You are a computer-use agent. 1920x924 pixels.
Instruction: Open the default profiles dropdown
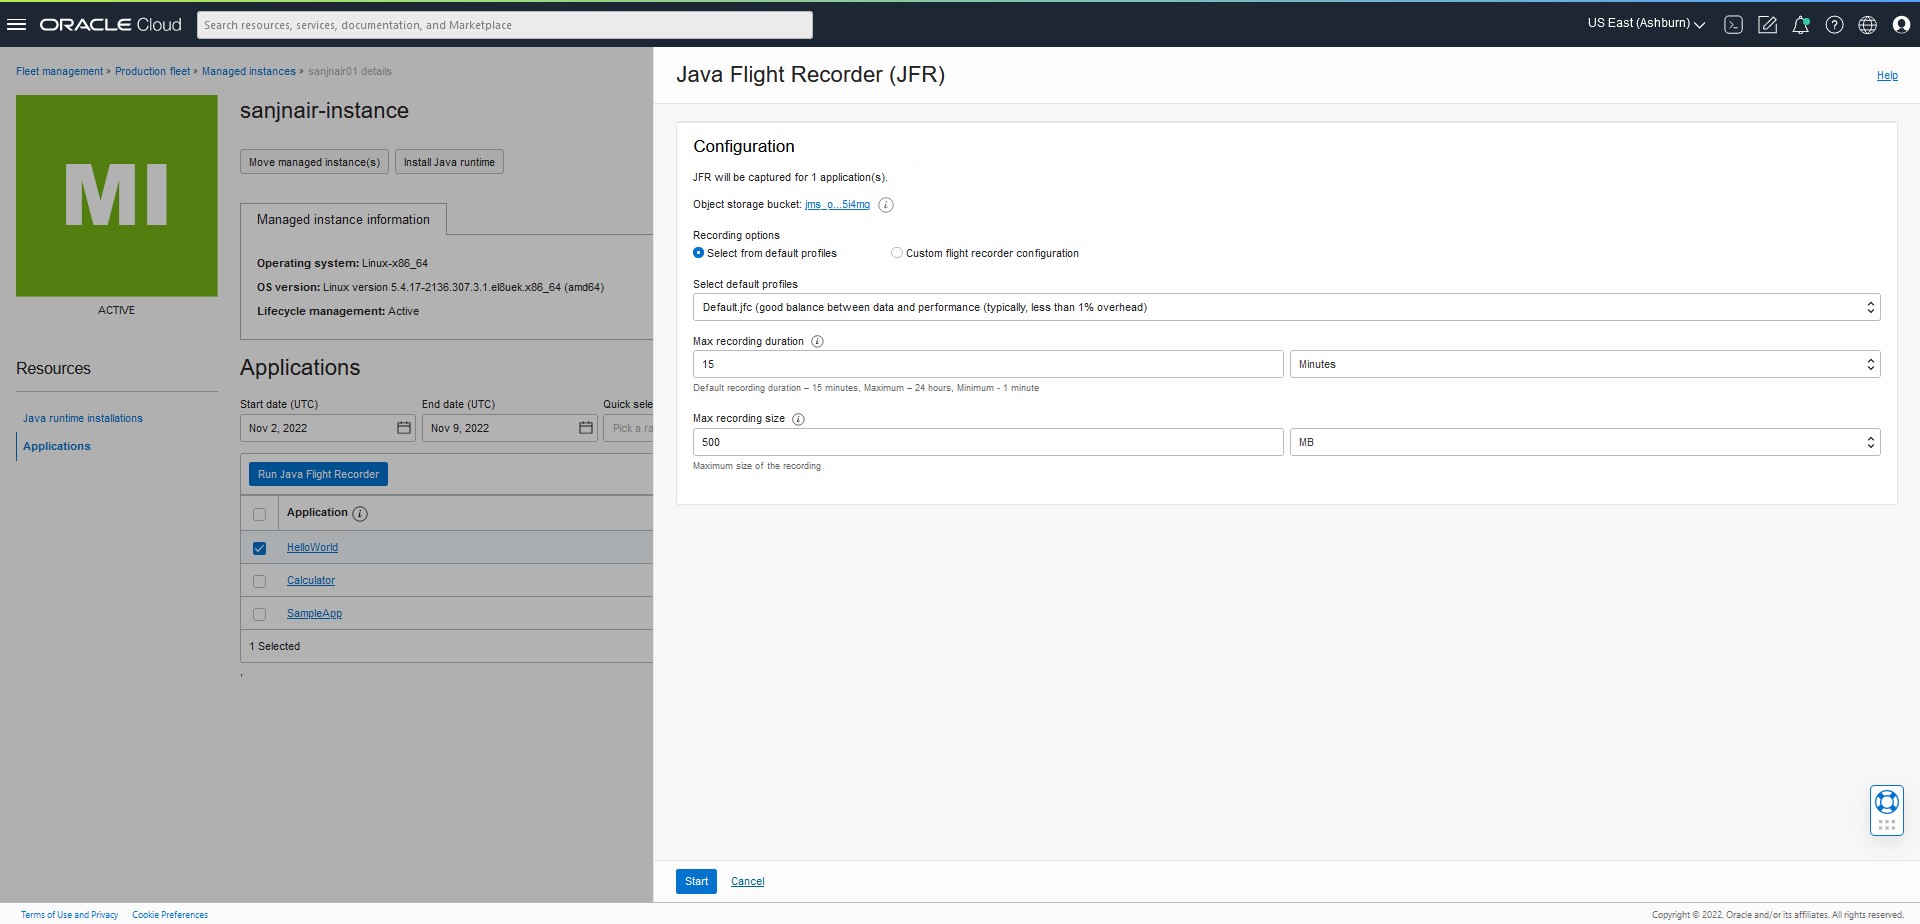(x=1286, y=307)
